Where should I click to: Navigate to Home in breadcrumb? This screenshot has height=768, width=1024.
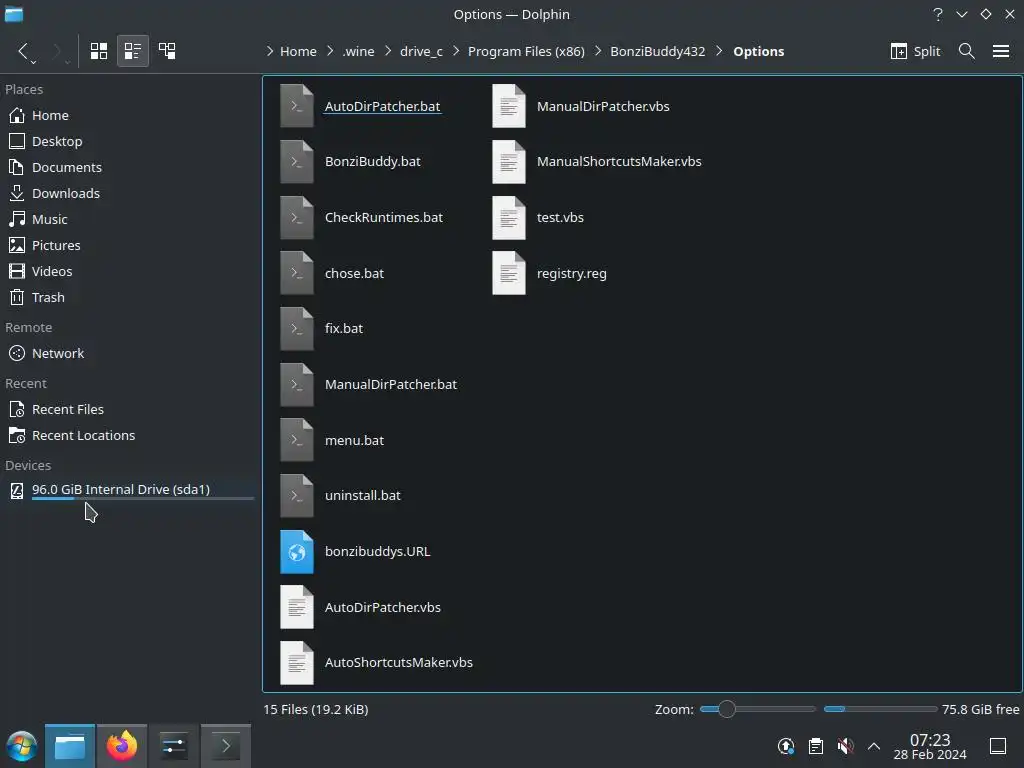coord(298,51)
